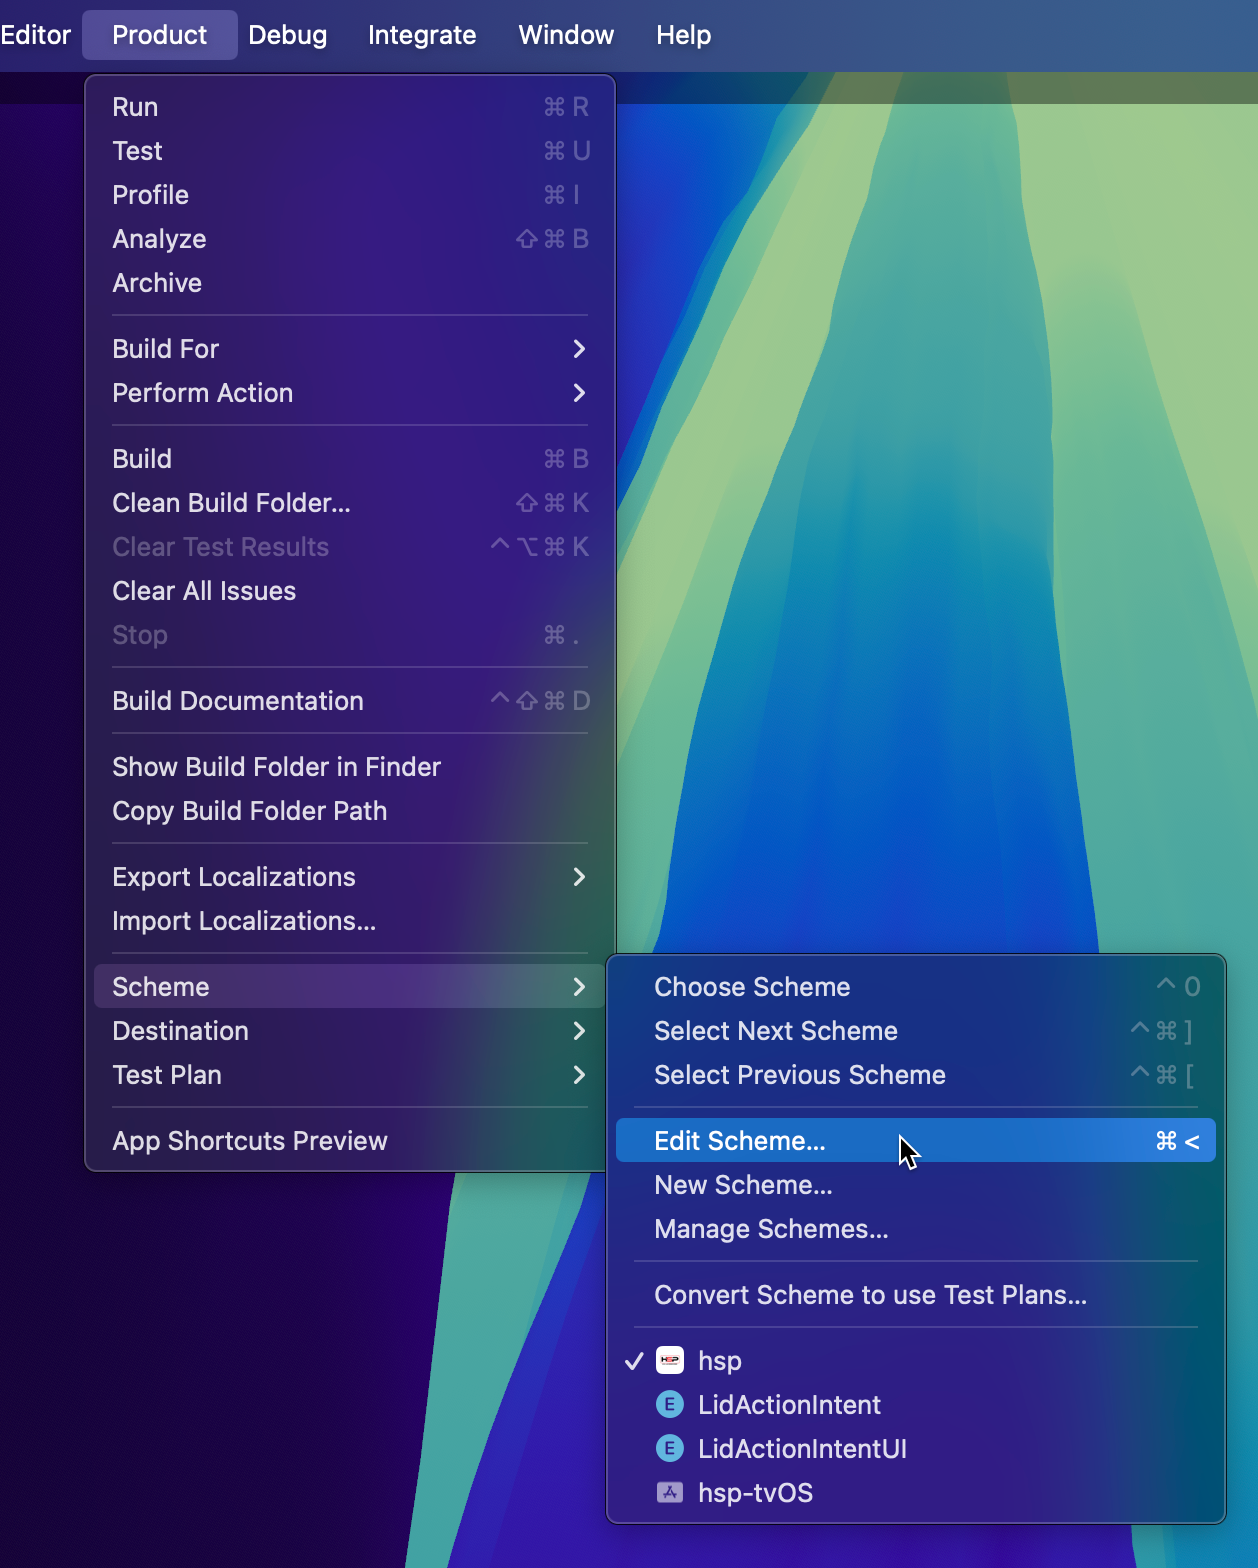The width and height of the screenshot is (1258, 1568).
Task: Switch to the hsp scheme
Action: (x=916, y=1361)
